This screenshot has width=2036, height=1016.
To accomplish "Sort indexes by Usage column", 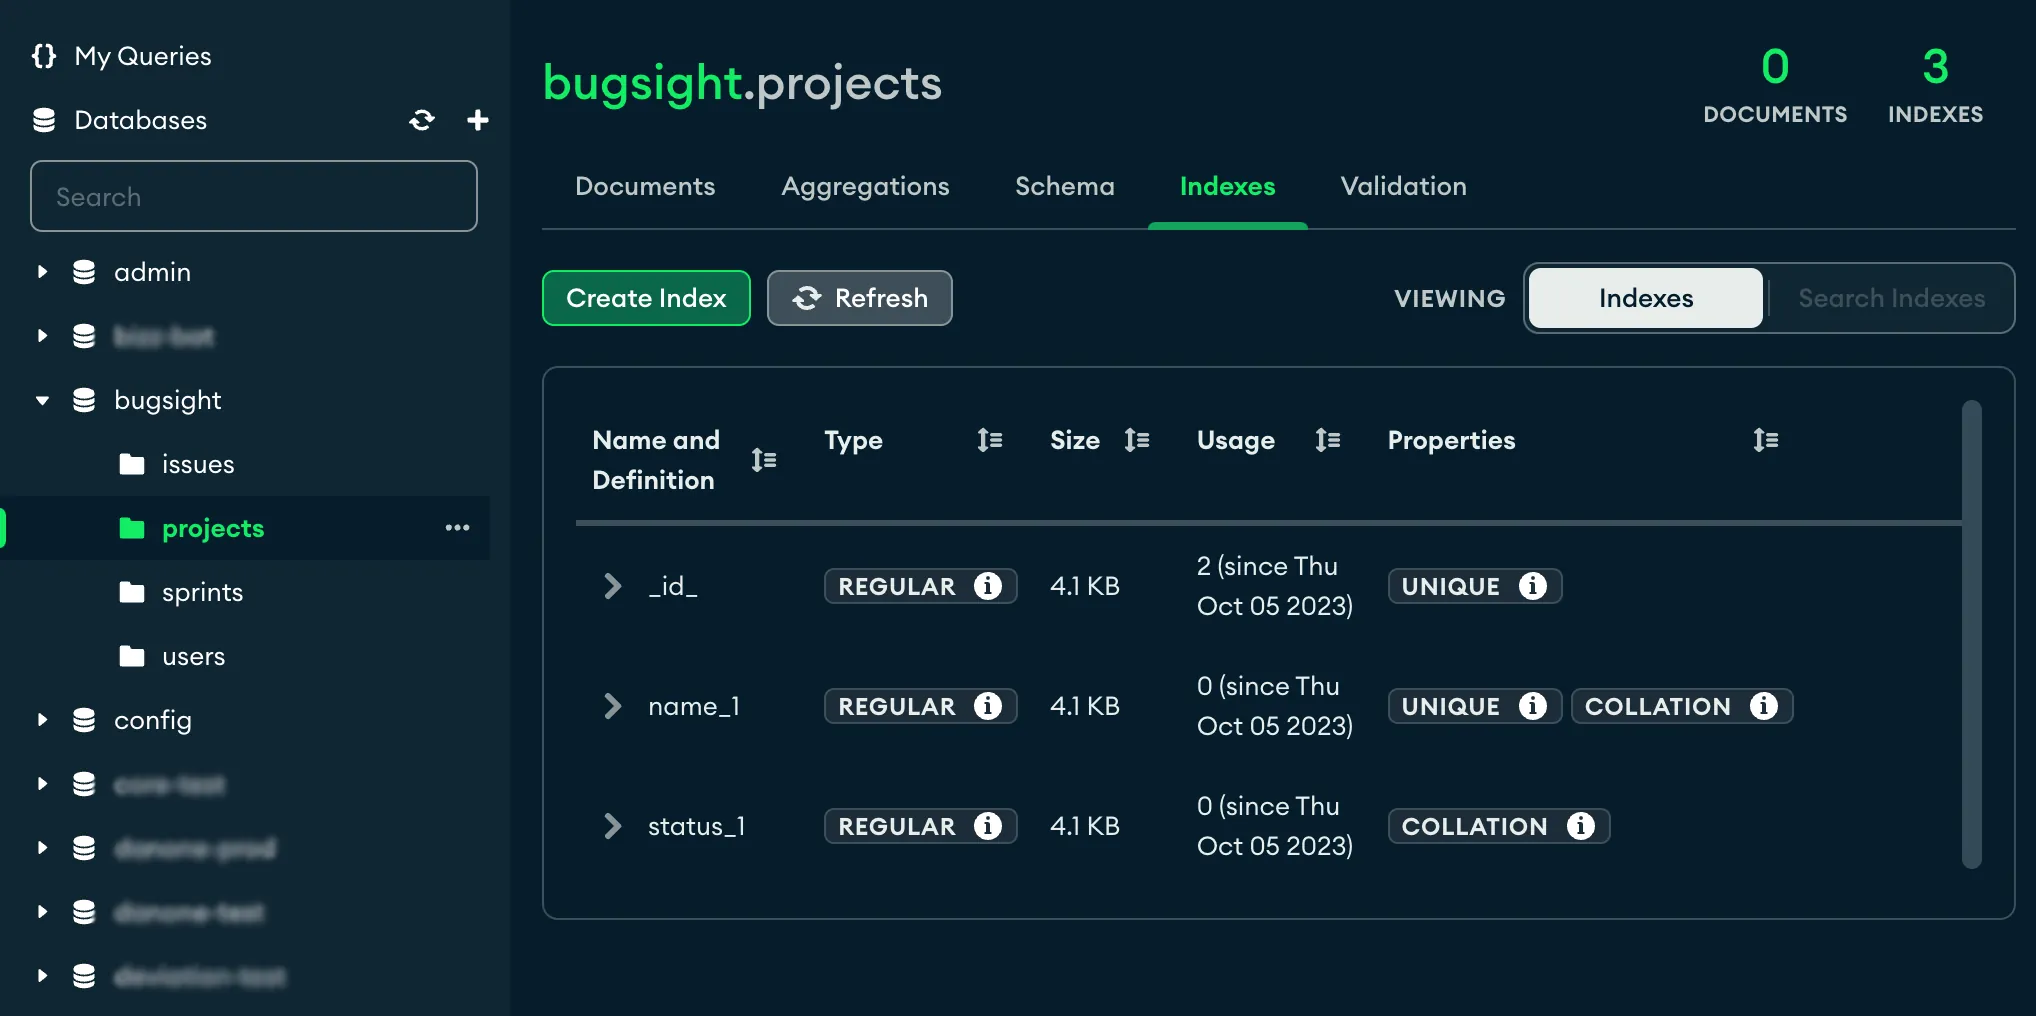I will pos(1327,440).
